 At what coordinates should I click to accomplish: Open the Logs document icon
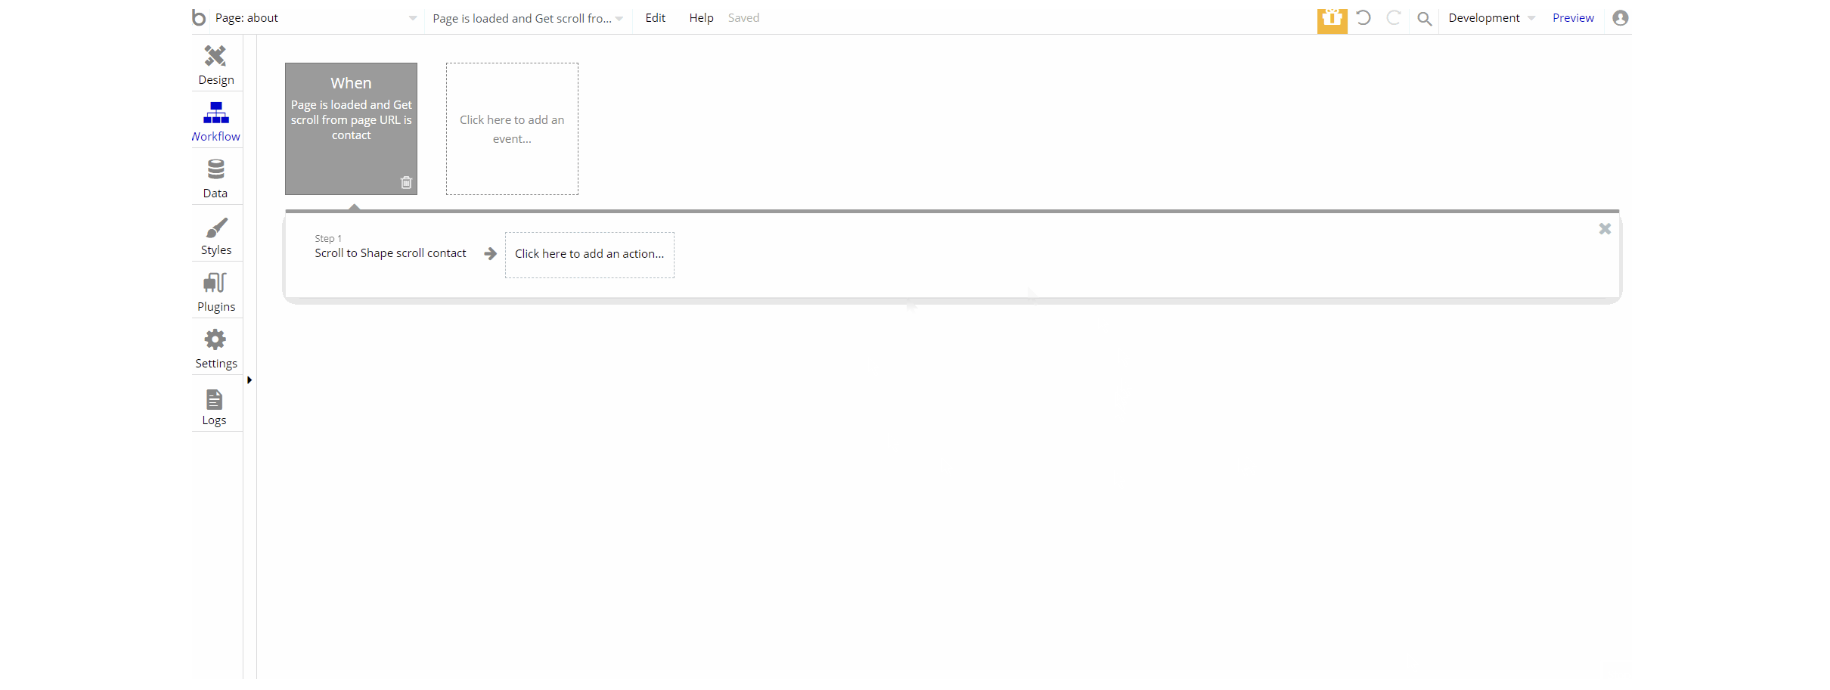(x=214, y=399)
